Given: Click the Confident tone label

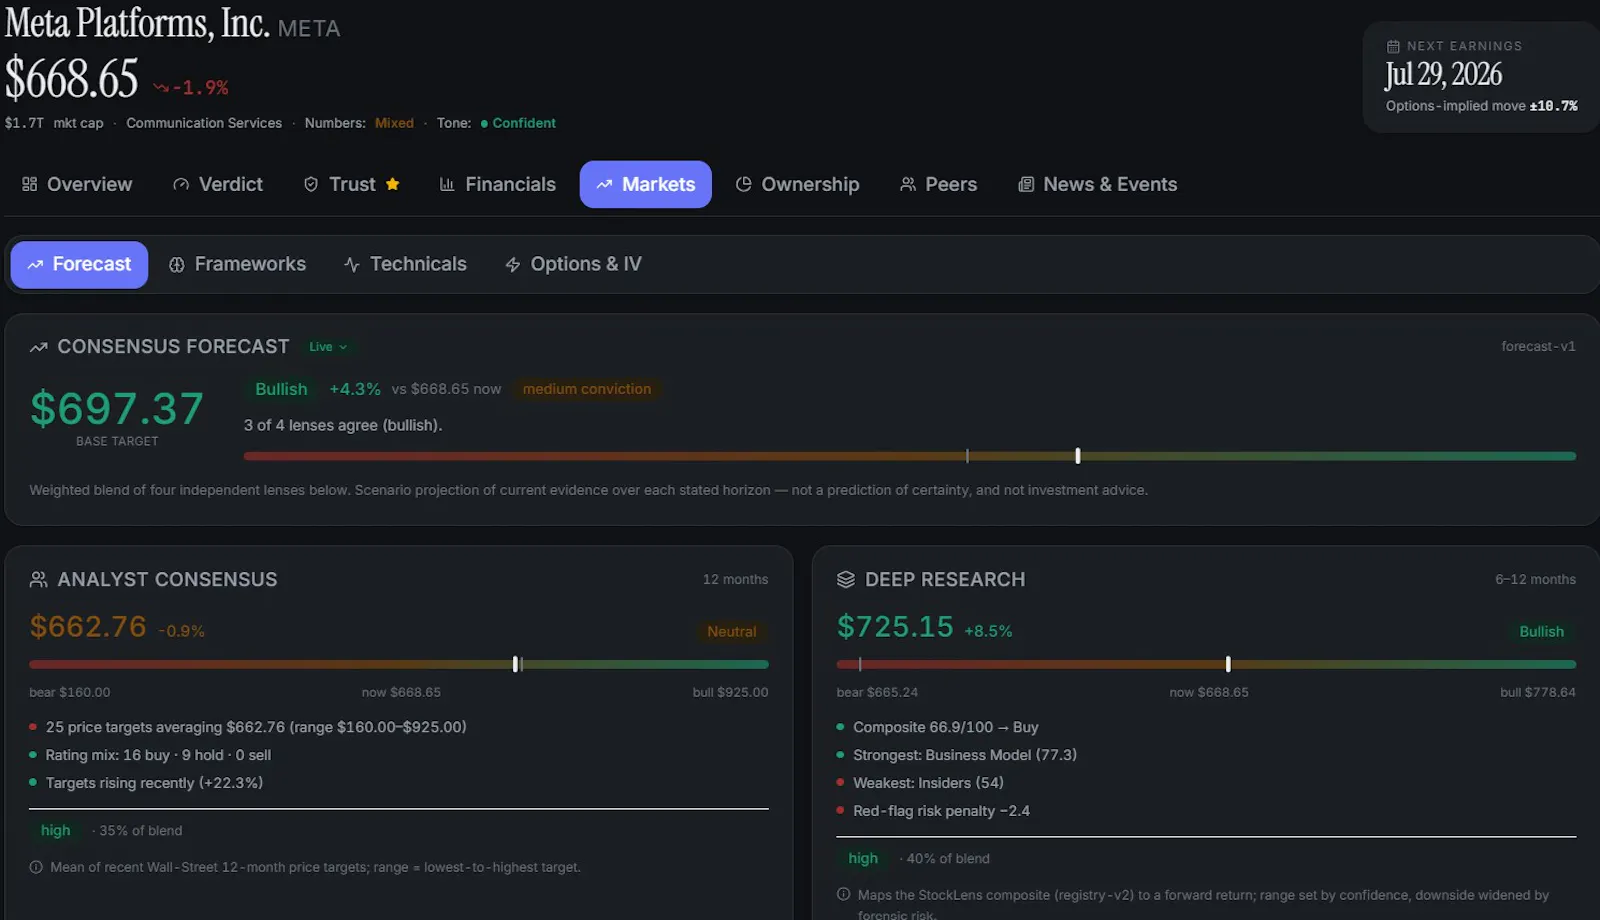Looking at the screenshot, I should coord(524,123).
